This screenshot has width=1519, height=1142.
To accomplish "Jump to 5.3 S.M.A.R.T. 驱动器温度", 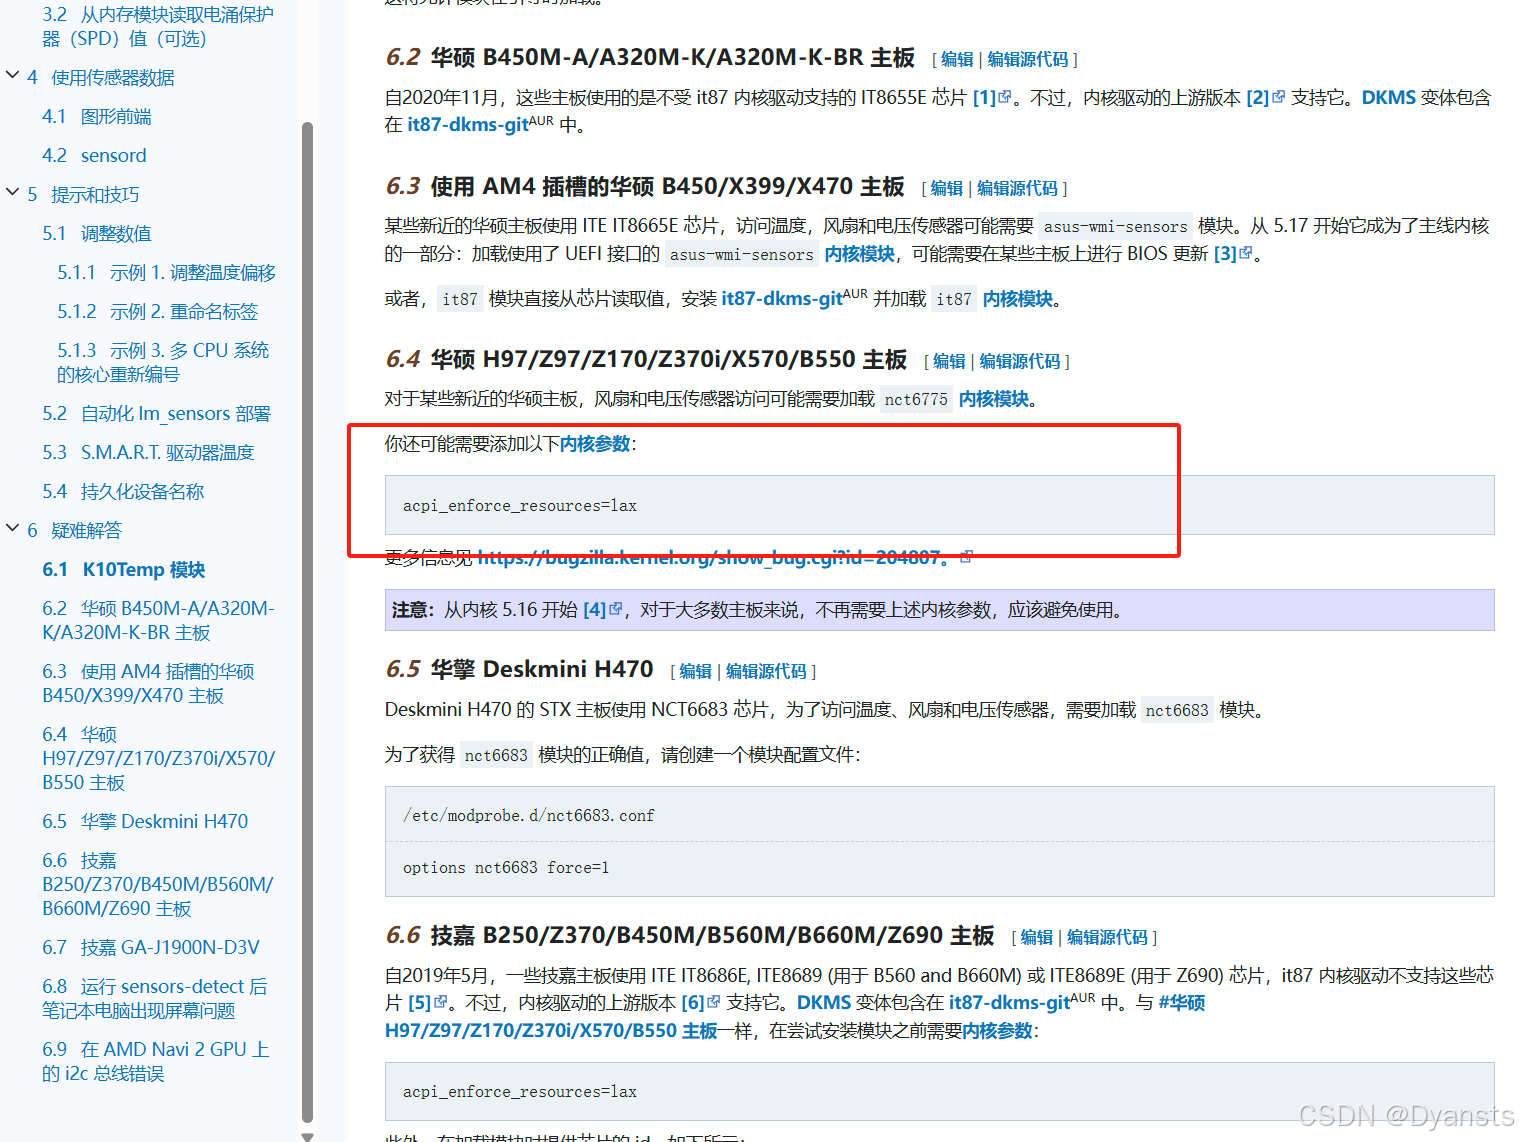I will point(148,453).
